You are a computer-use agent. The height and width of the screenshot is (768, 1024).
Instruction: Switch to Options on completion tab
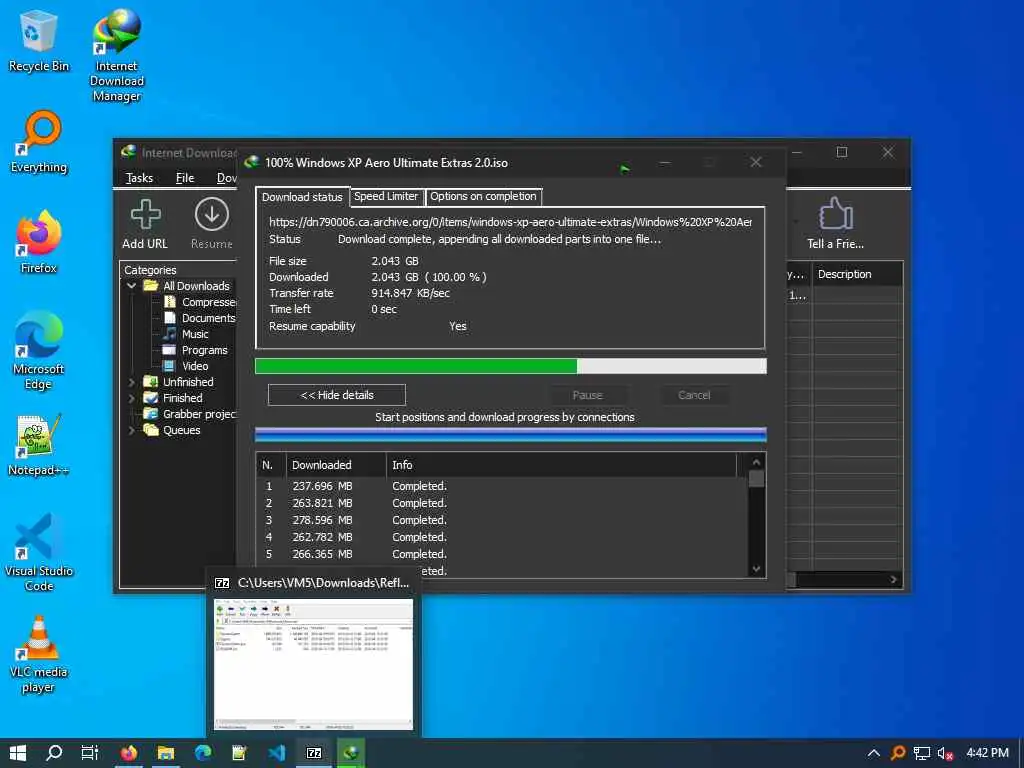coord(483,196)
